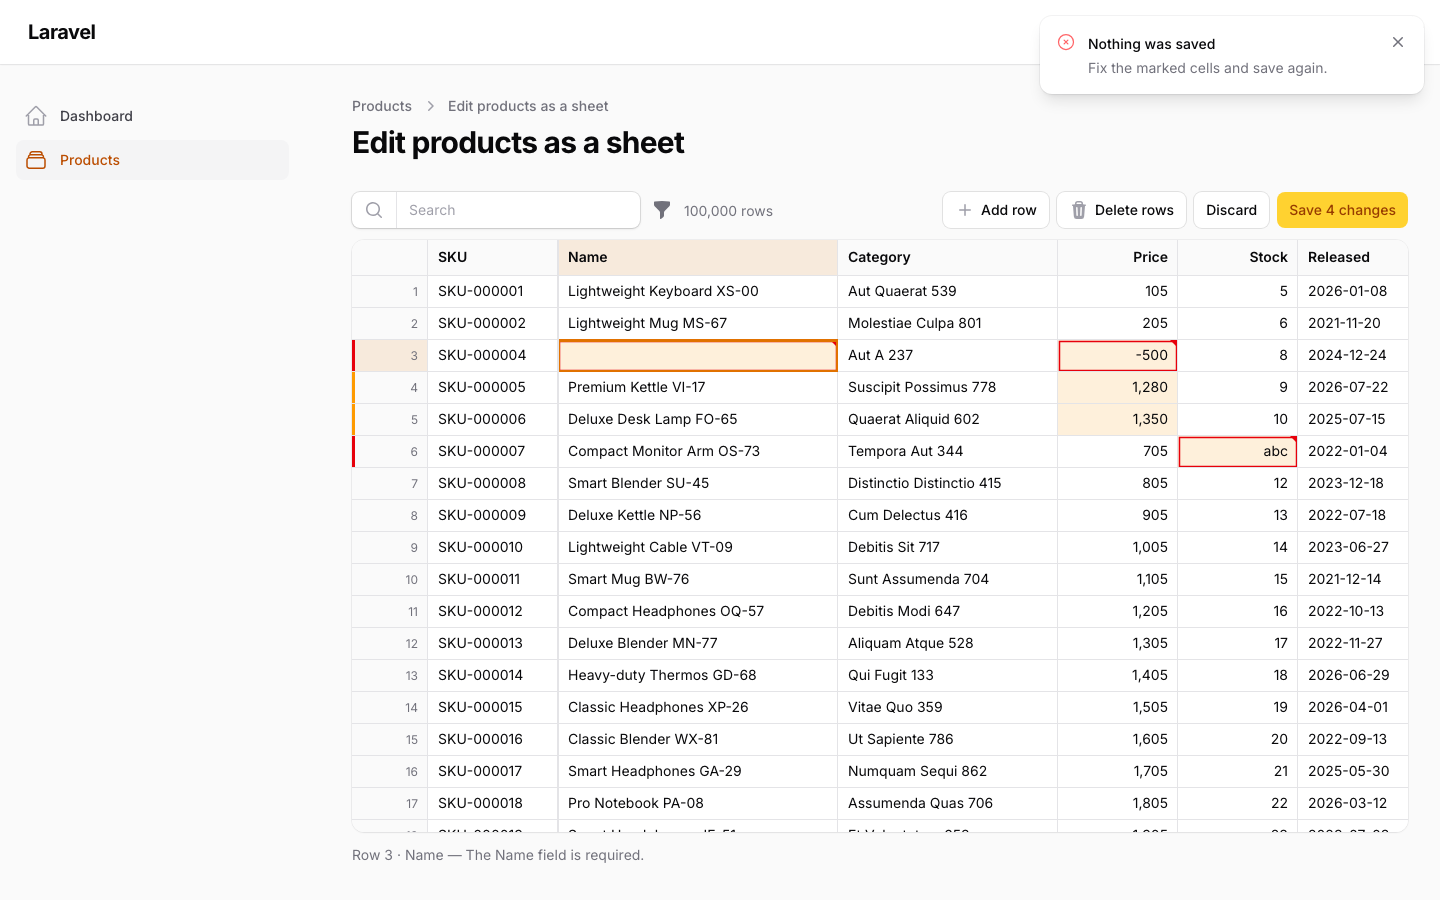
Task: Select cell 'Pro Notebook PA-08'
Action: tap(698, 803)
